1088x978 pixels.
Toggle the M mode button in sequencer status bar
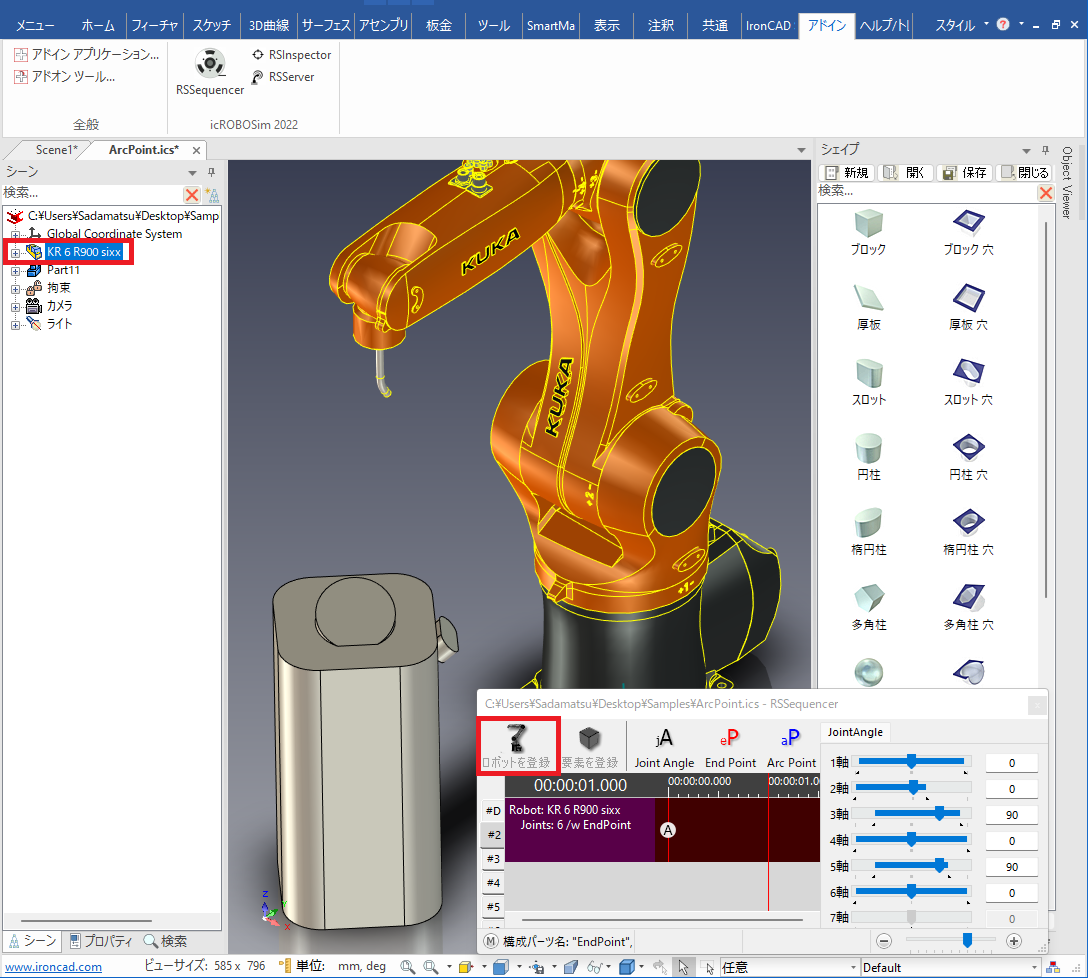[491, 941]
